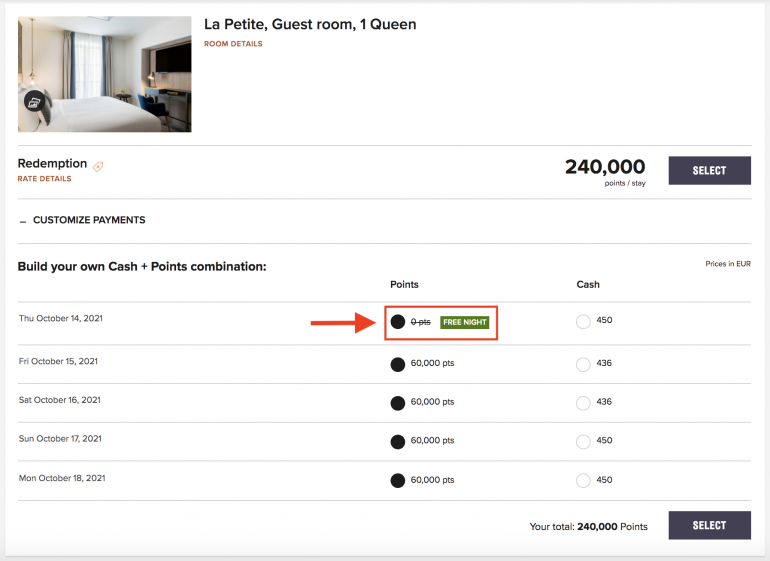
Task: Select 60,000 pts for Sun October 17
Action: pos(397,441)
